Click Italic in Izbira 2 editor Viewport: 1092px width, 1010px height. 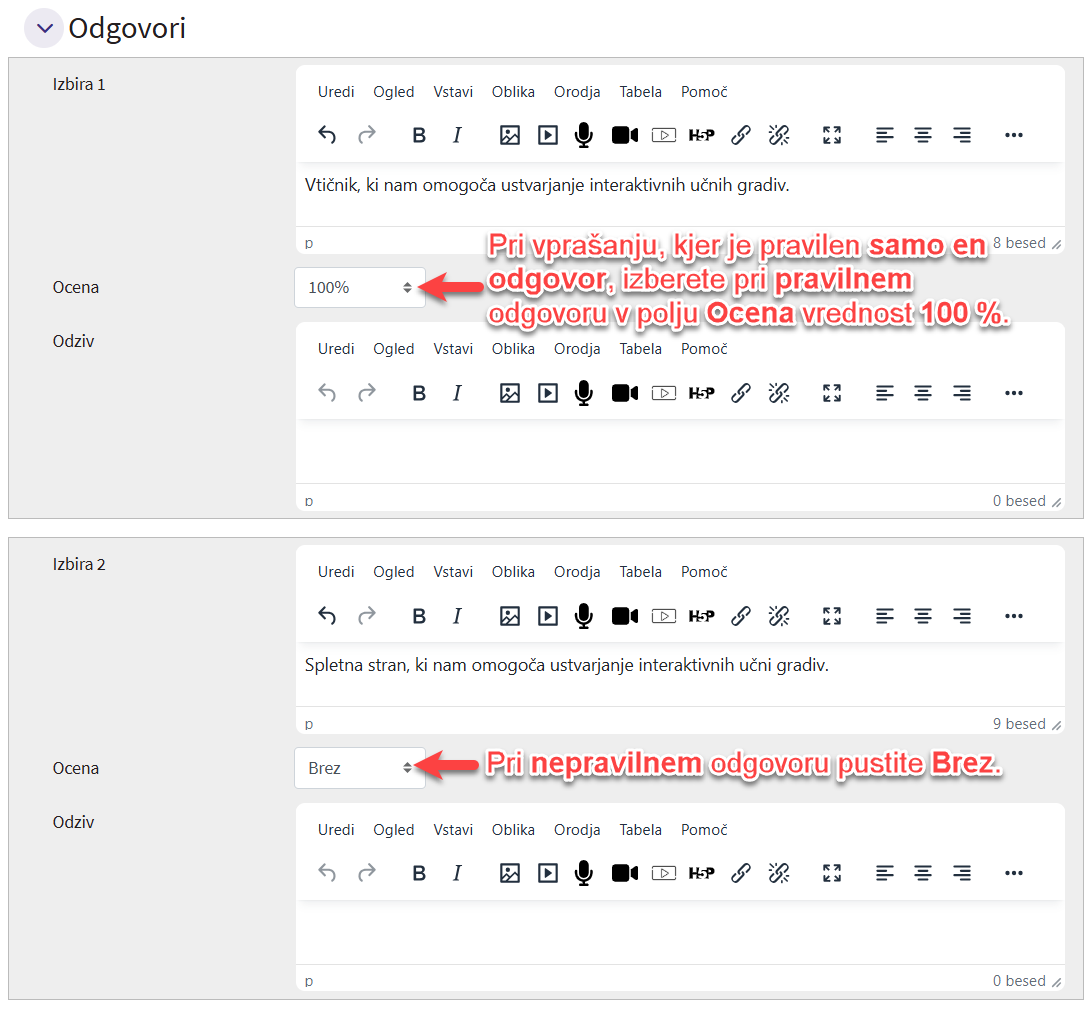tap(457, 616)
